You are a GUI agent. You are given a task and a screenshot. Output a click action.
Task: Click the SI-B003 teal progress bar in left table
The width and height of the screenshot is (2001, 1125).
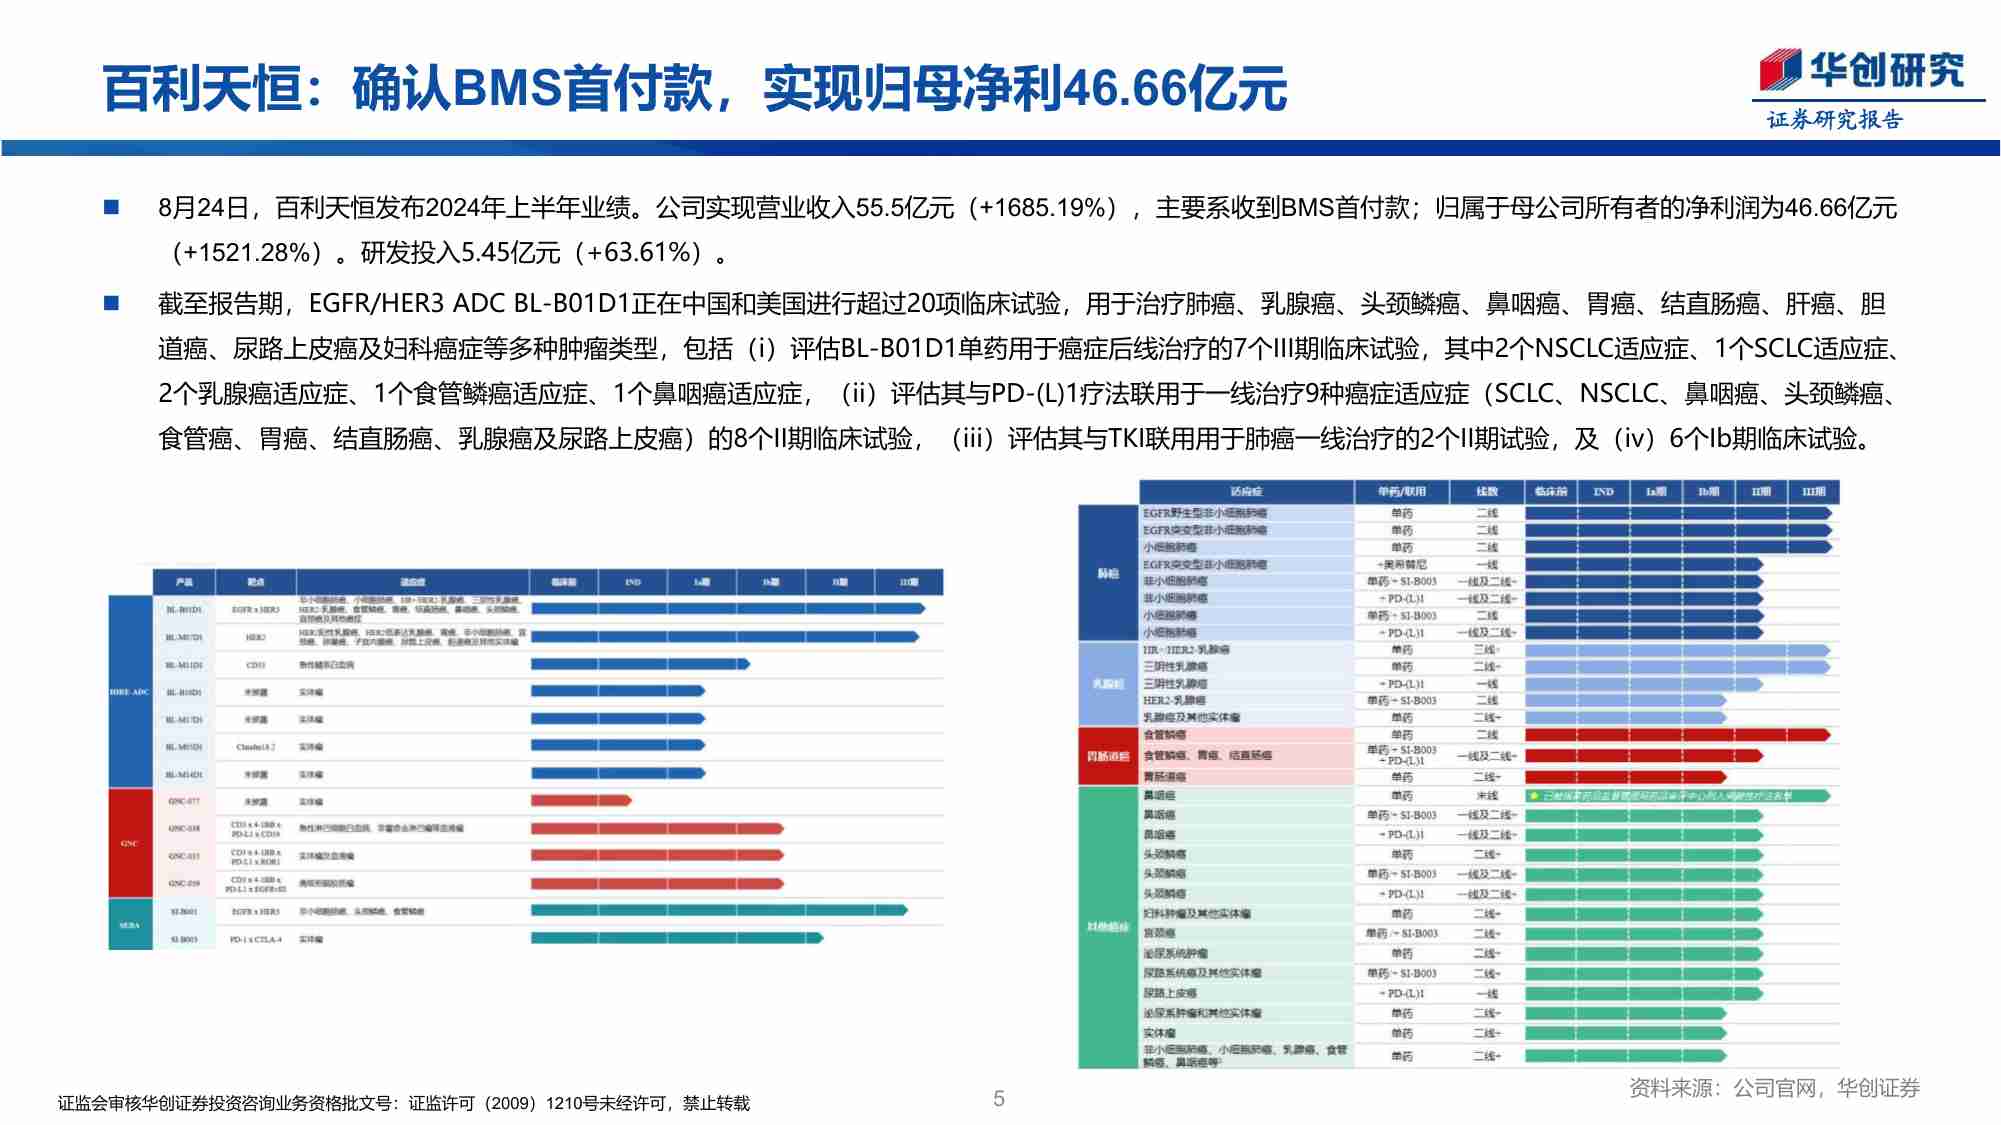coord(677,938)
